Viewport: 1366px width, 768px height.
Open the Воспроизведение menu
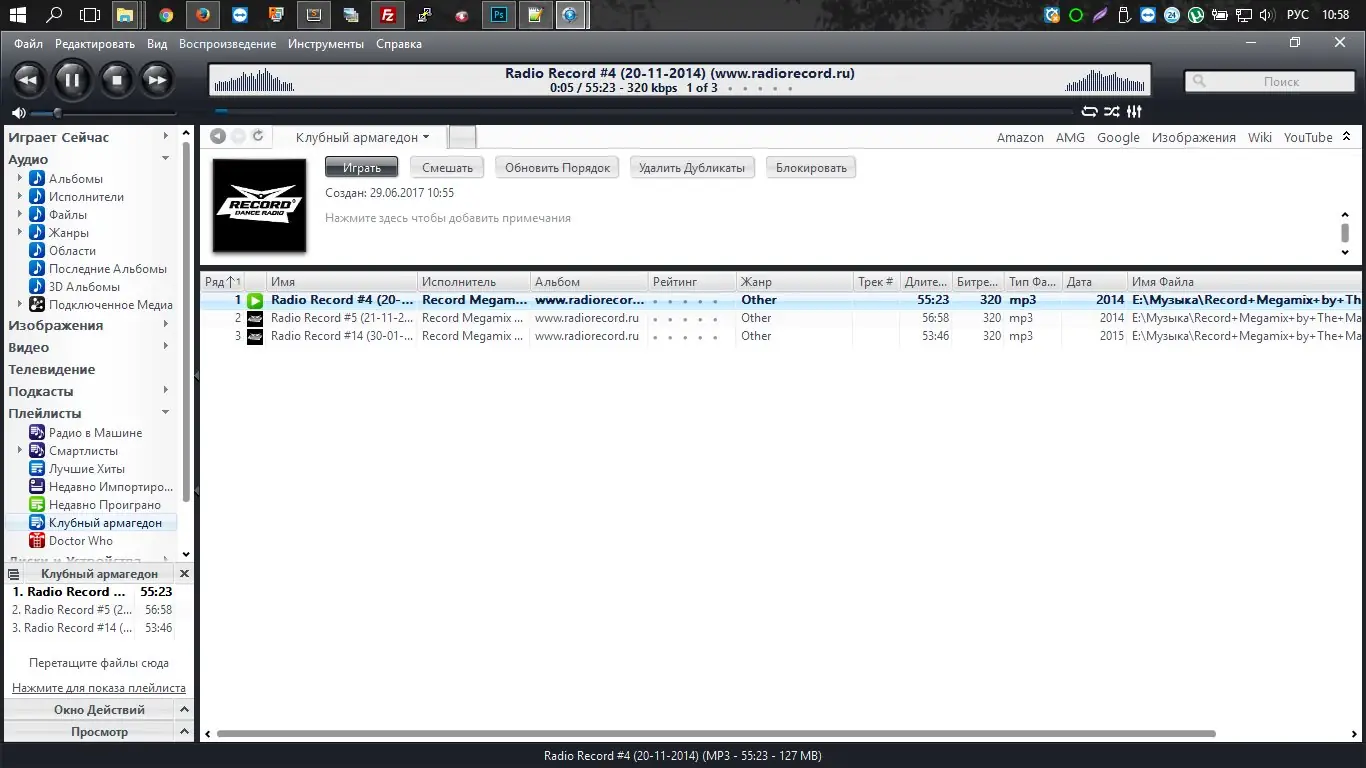click(x=227, y=44)
